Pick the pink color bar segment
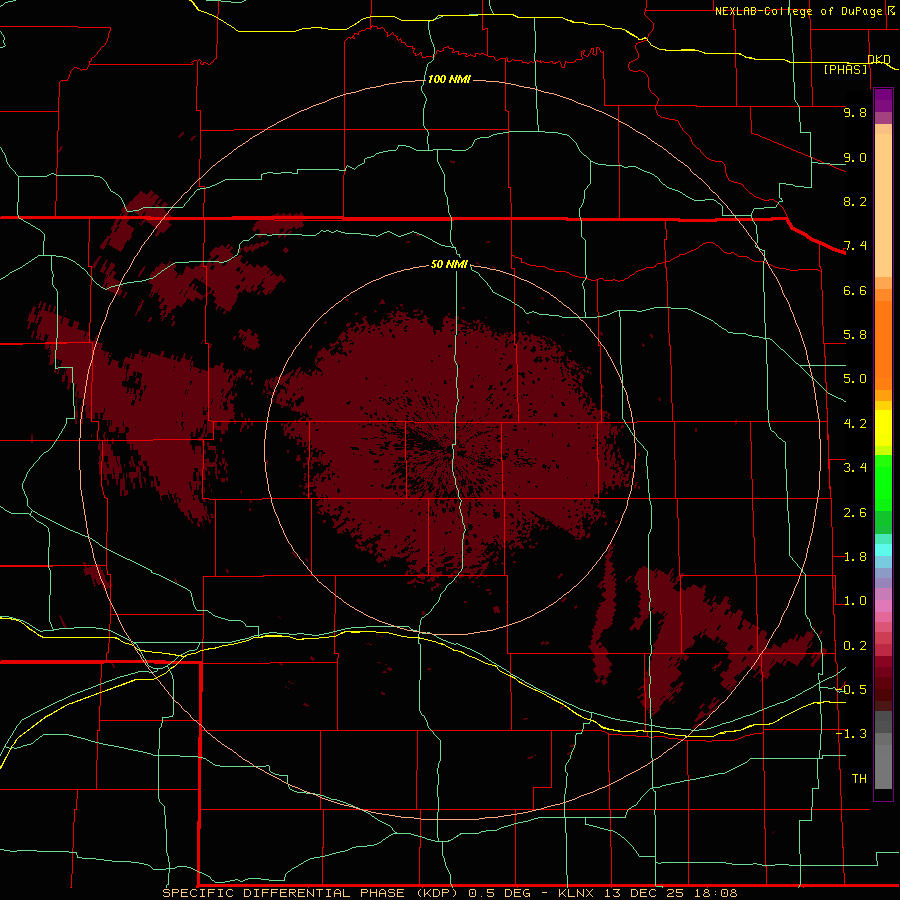The image size is (900, 900). coord(883,606)
